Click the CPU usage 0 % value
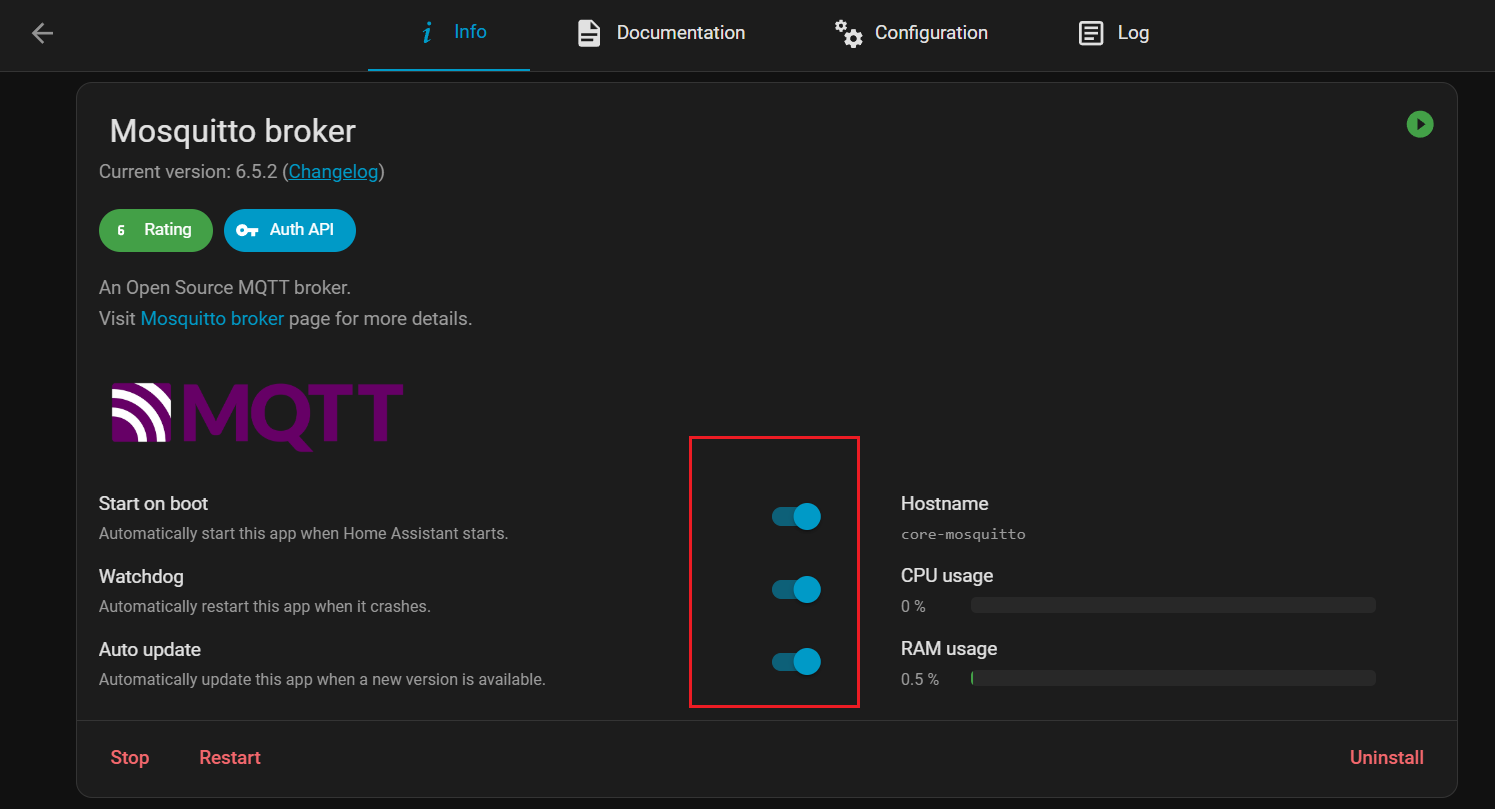The width and height of the screenshot is (1495, 809). coord(913,606)
